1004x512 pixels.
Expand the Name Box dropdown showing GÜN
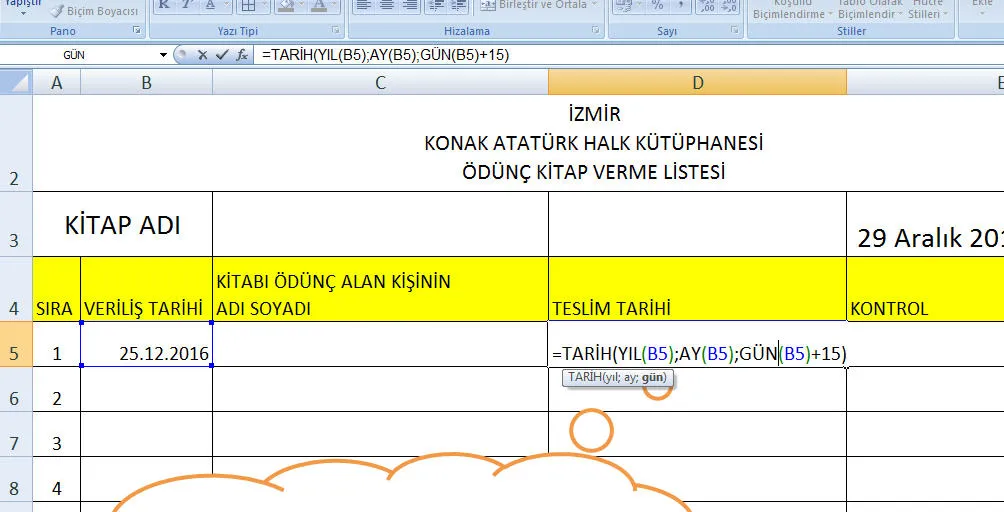163,55
